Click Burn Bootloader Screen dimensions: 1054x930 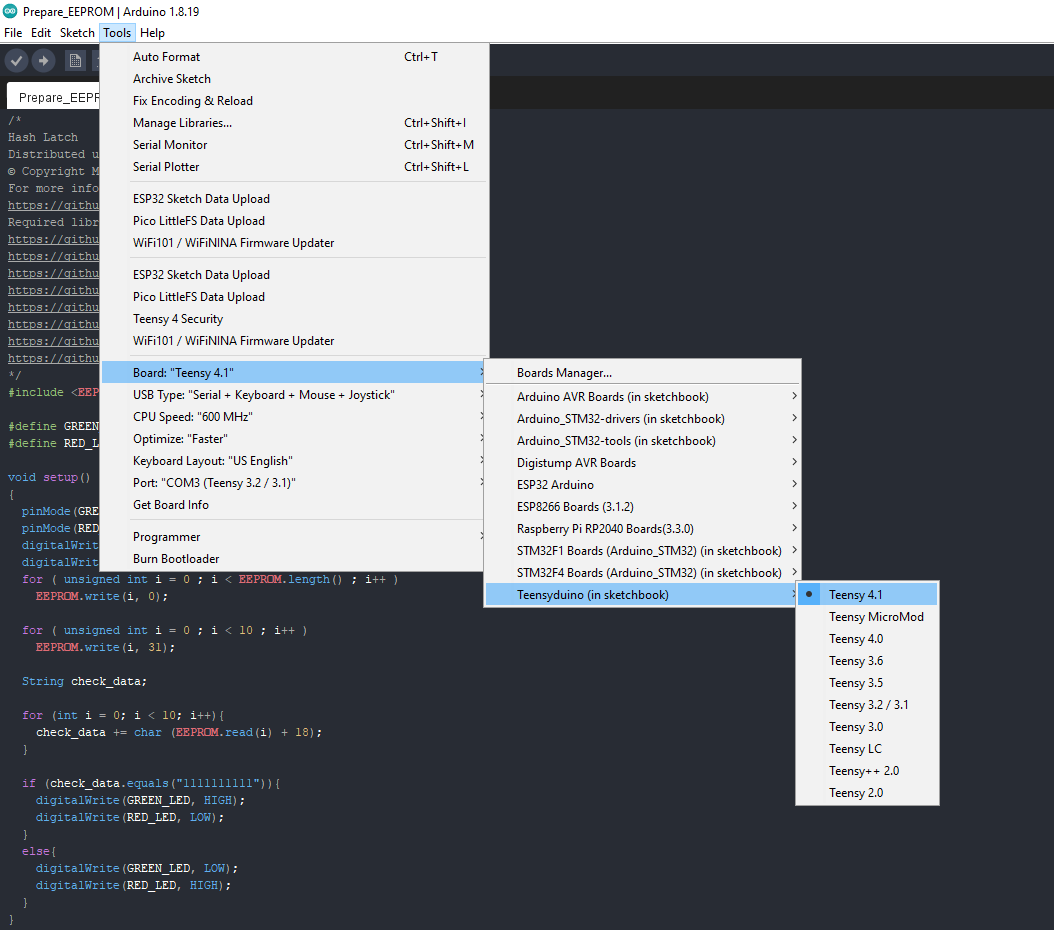coord(294,559)
